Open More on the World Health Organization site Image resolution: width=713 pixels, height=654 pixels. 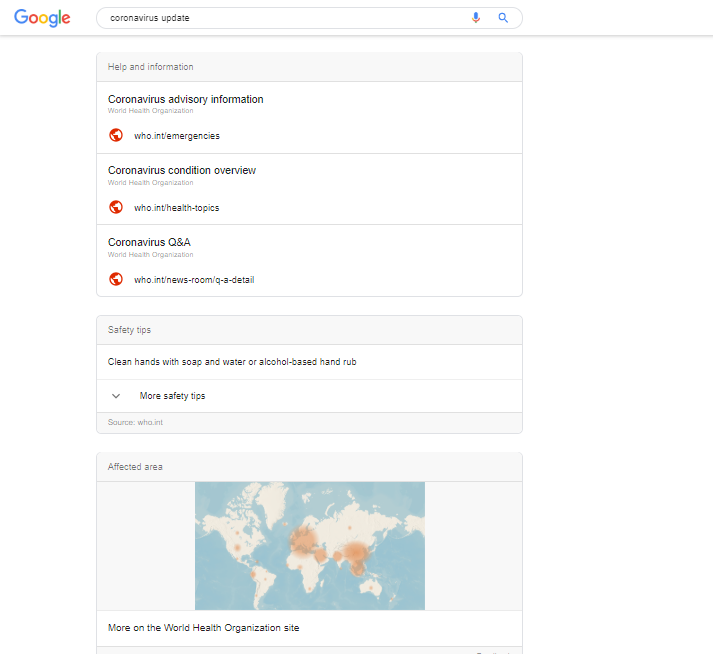coord(203,628)
